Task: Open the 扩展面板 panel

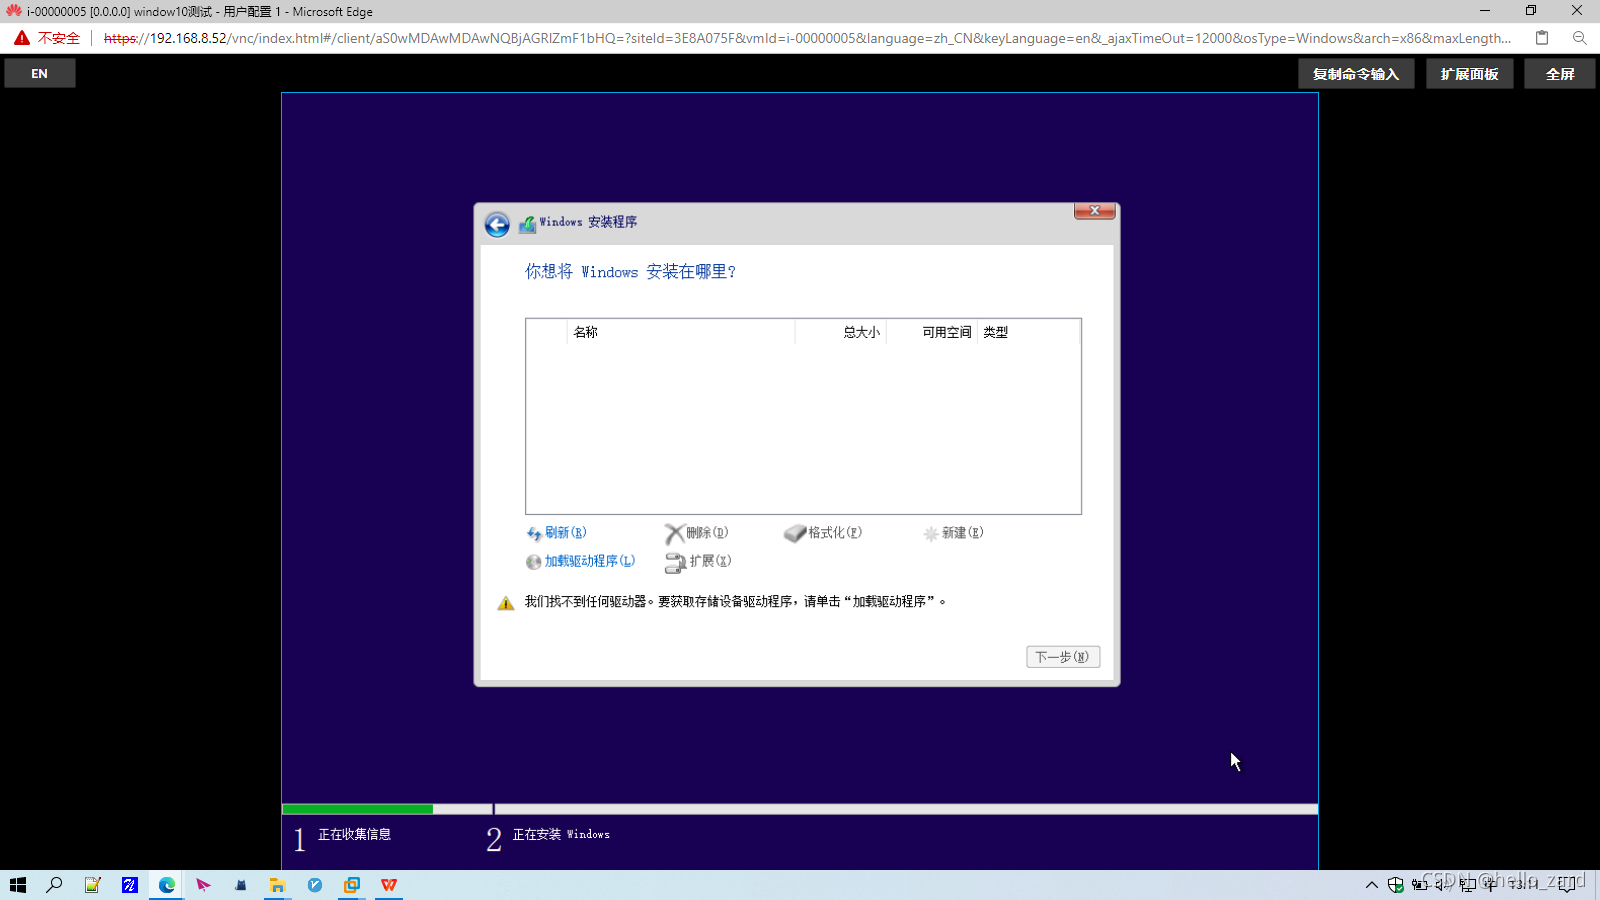Action: [1470, 74]
